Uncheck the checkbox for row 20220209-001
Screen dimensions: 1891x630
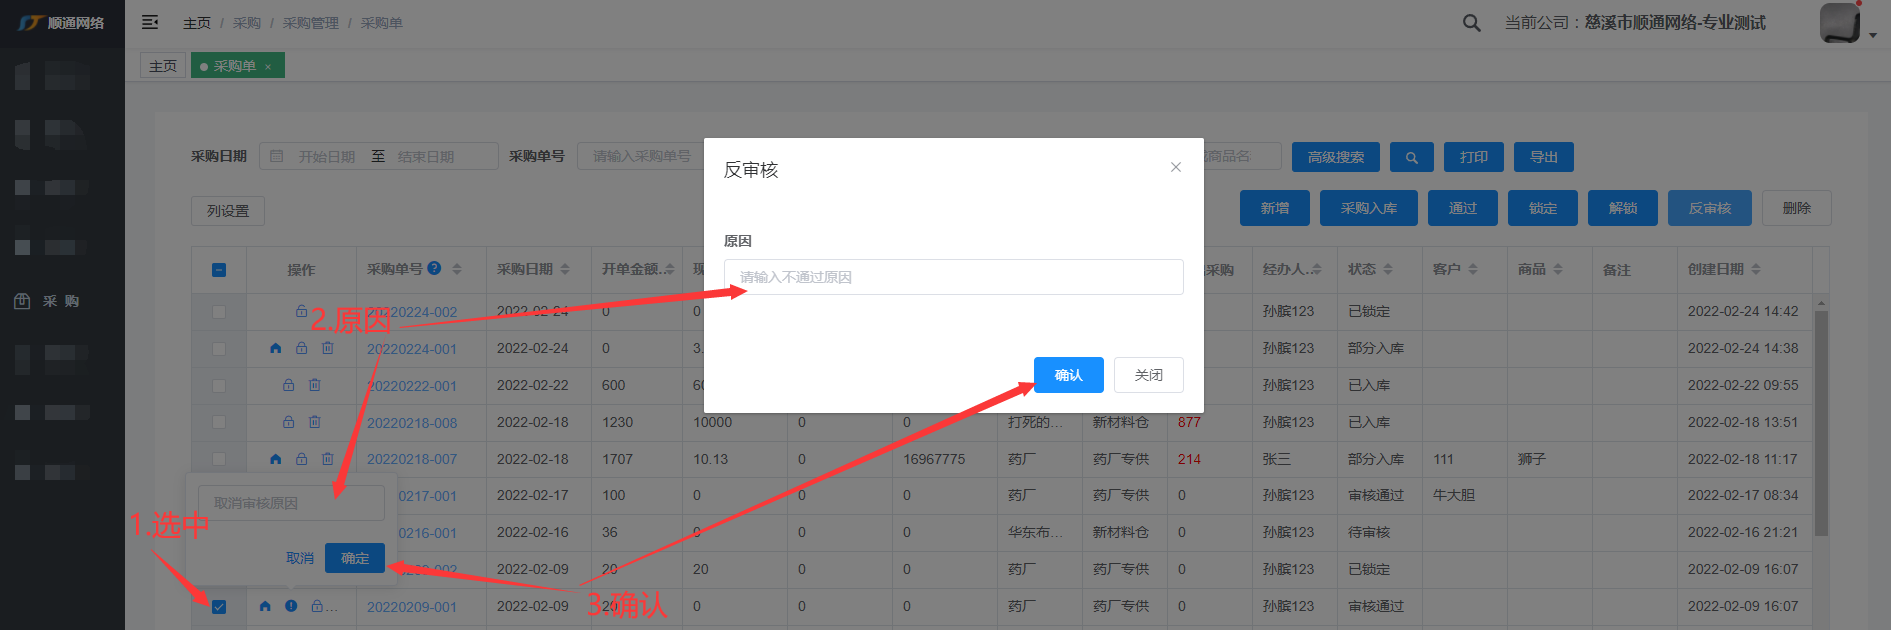point(219,607)
